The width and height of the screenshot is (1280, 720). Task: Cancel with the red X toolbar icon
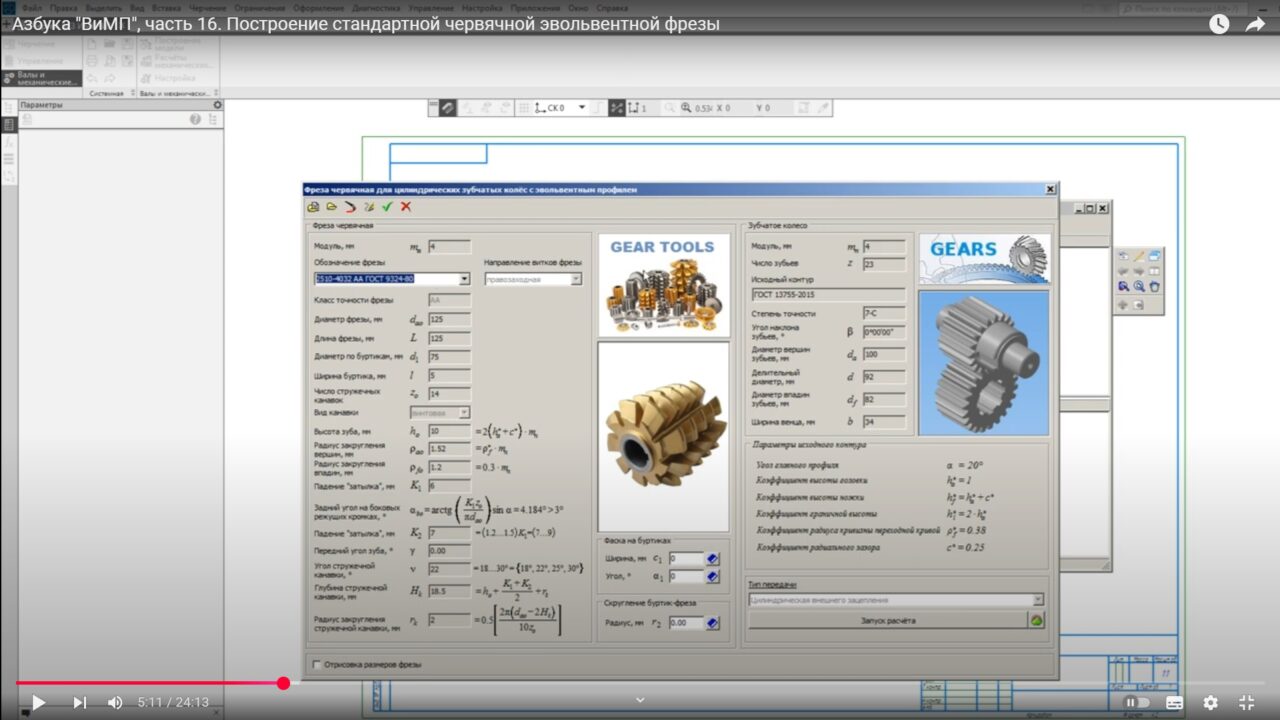pyautogui.click(x=406, y=207)
